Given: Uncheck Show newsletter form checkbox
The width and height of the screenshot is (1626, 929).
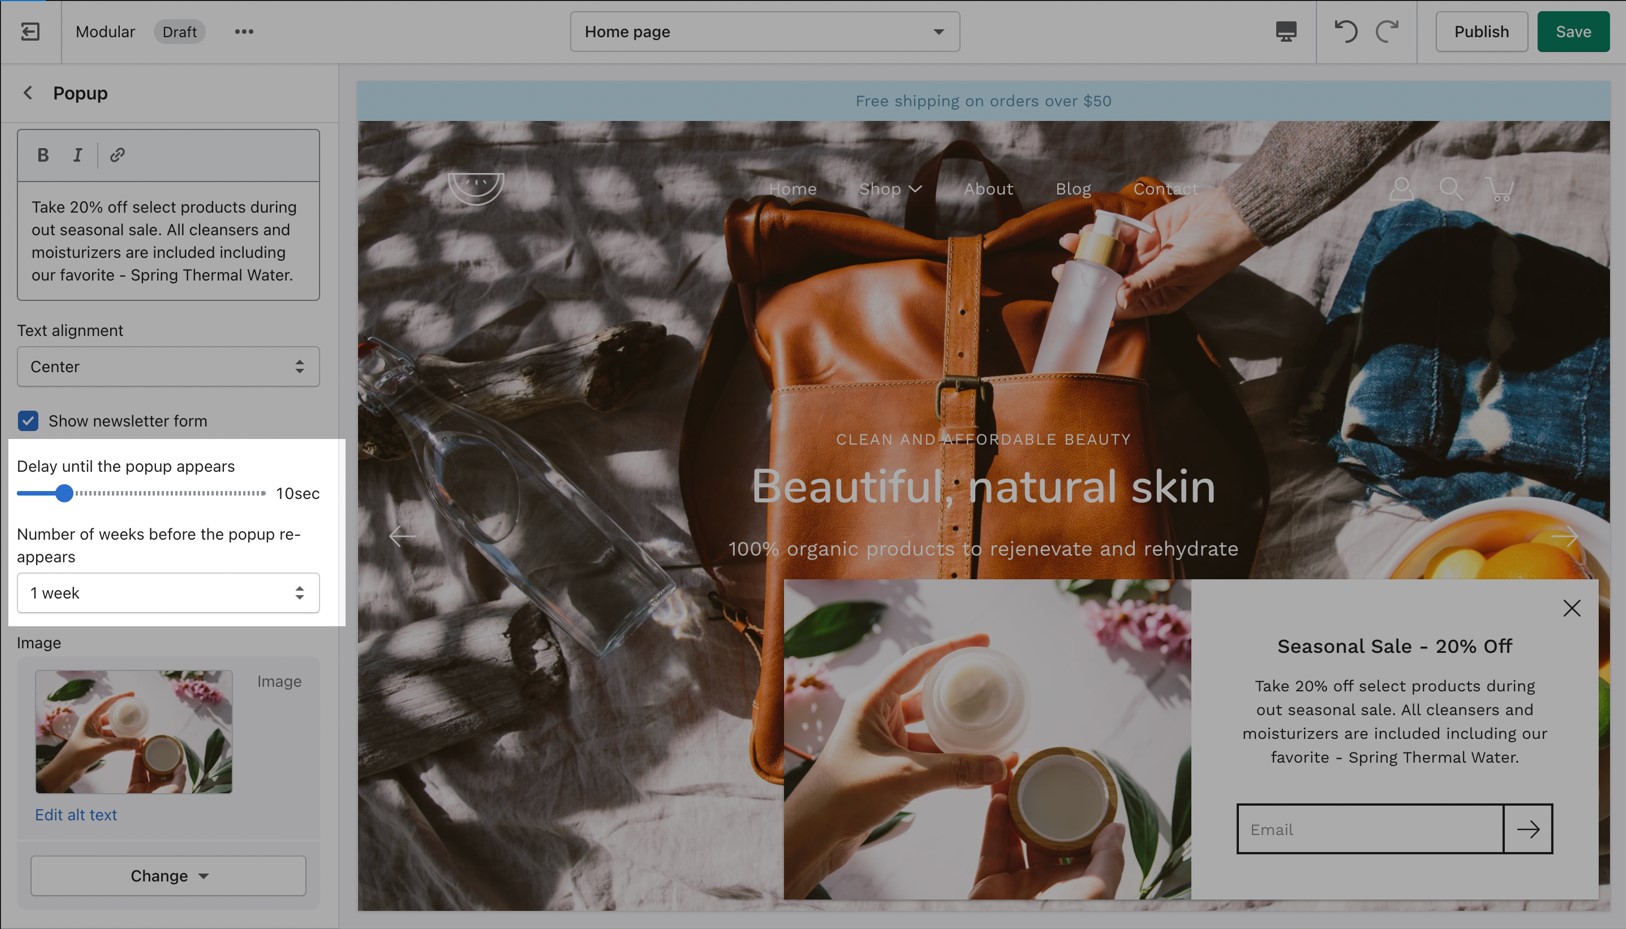Looking at the screenshot, I should click(28, 421).
